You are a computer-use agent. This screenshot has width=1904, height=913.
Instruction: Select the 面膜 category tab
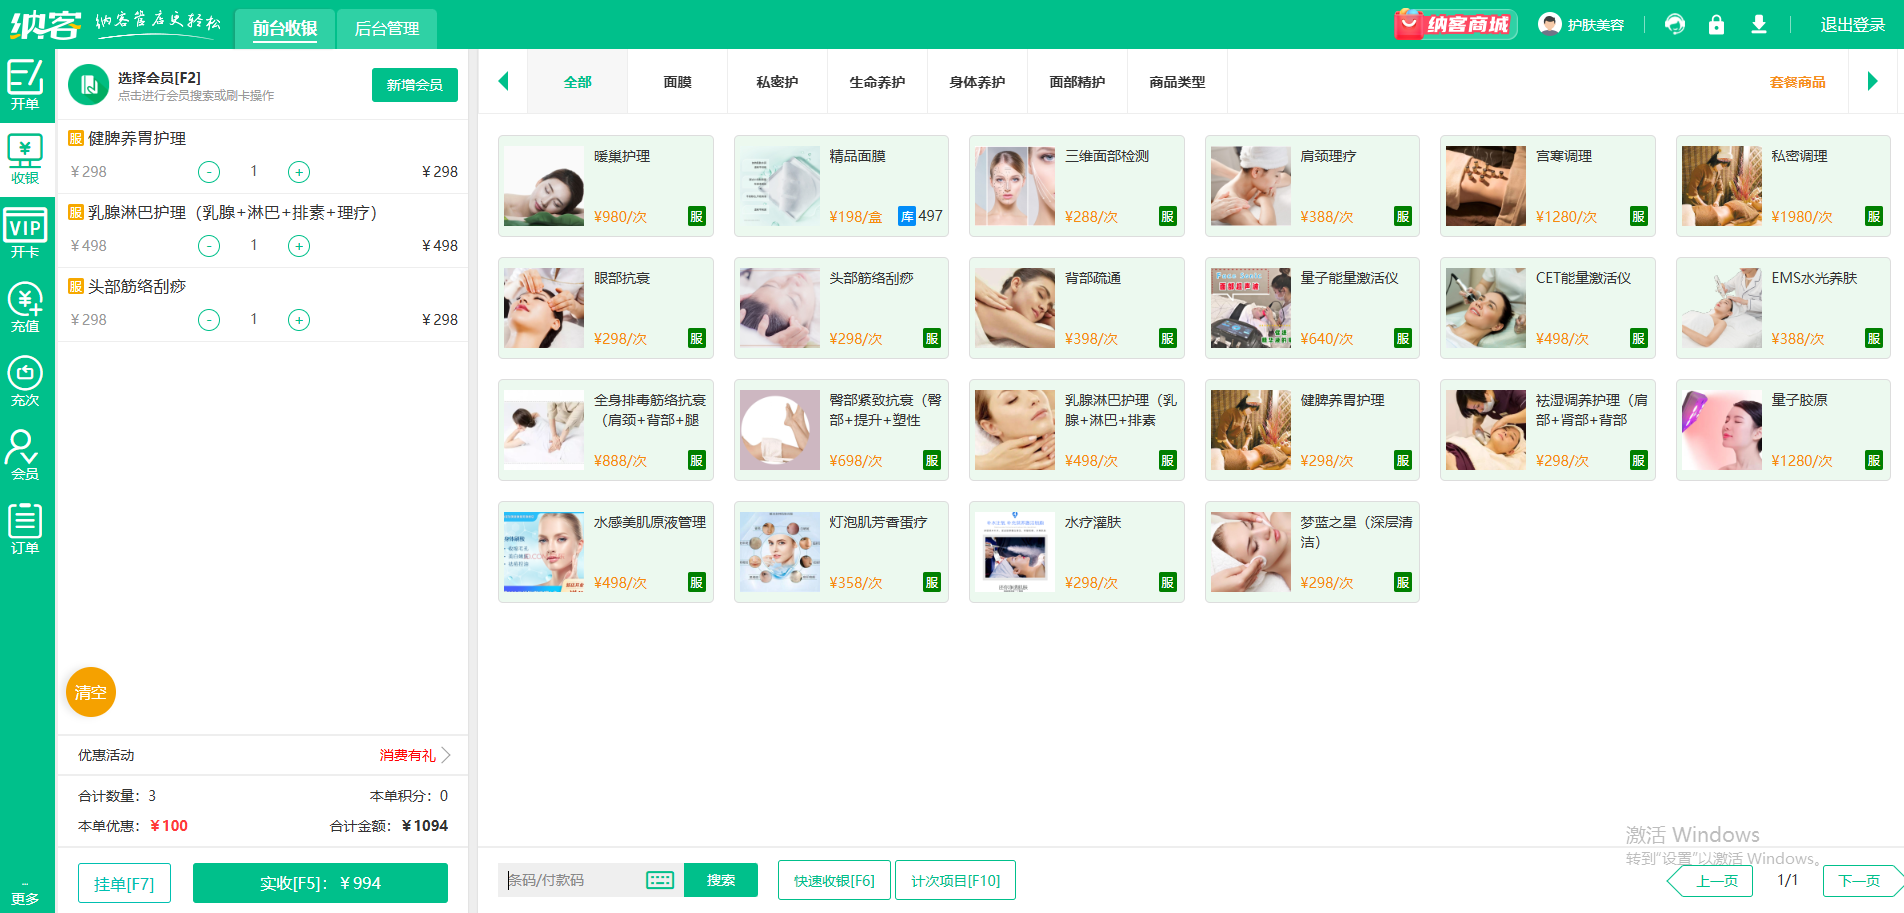tap(678, 82)
